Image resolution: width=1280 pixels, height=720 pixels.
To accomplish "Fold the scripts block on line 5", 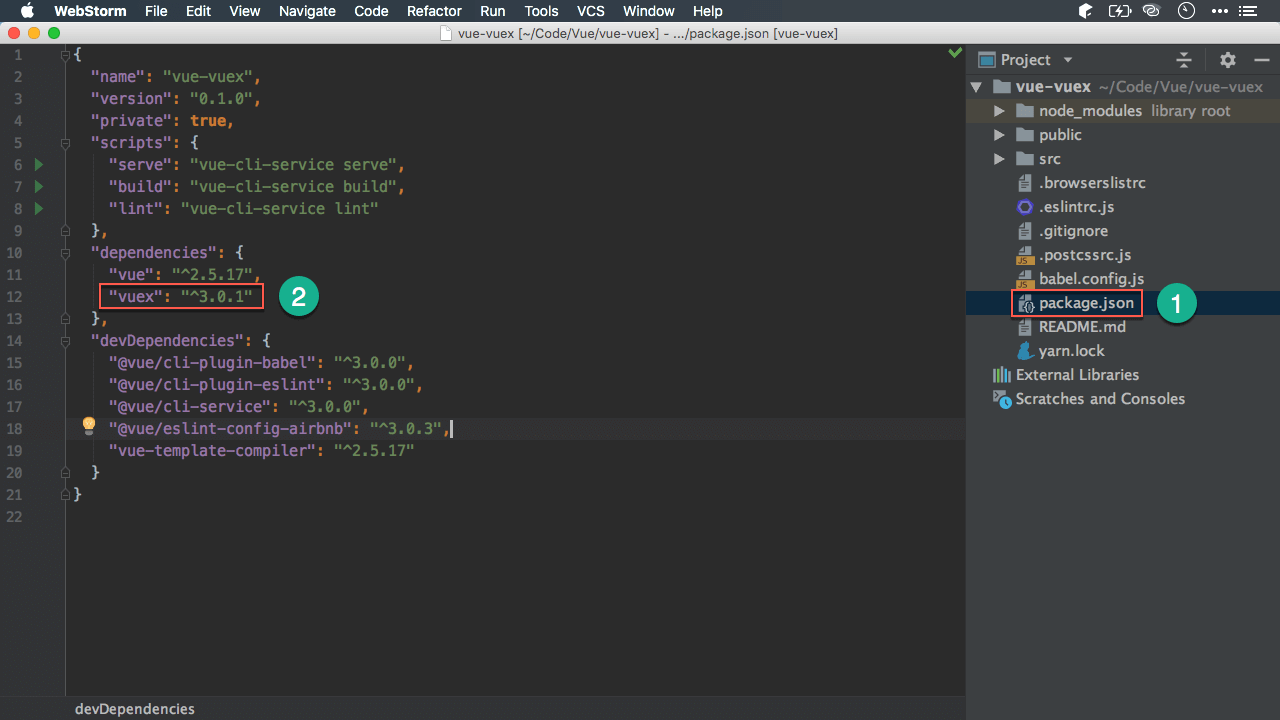I will pos(66,142).
